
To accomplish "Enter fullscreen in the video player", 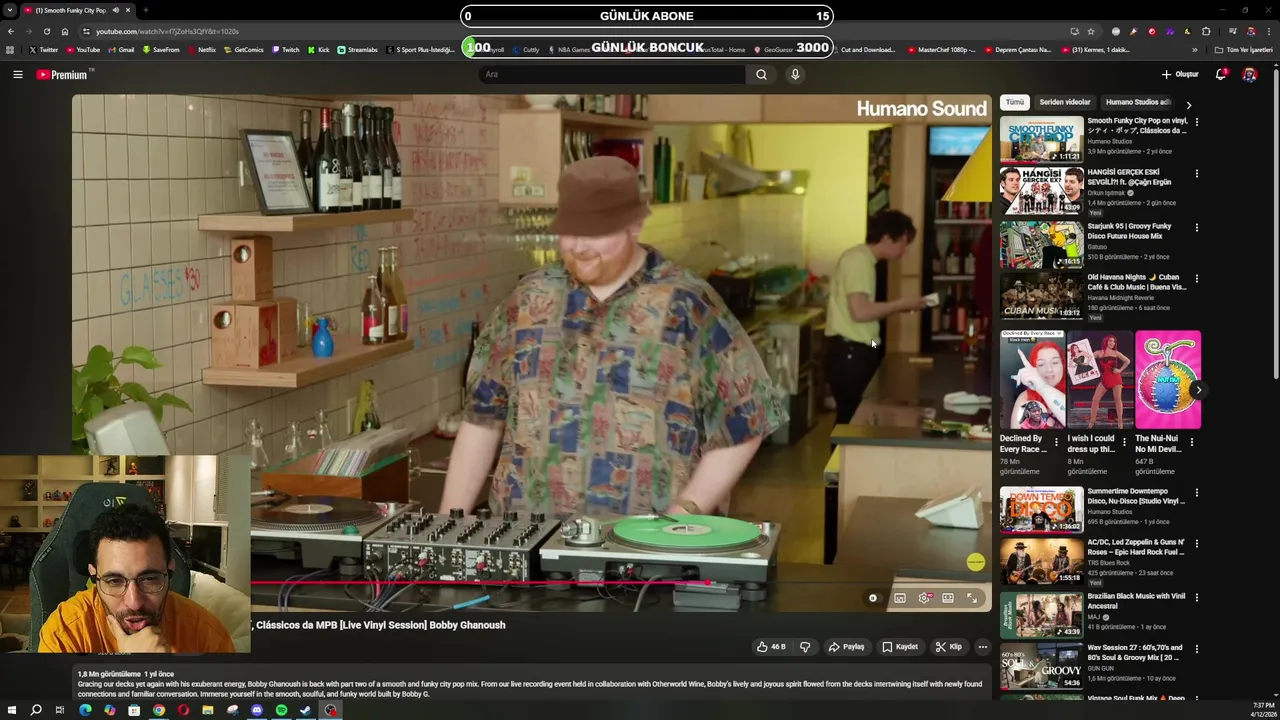I will pyautogui.click(x=972, y=598).
